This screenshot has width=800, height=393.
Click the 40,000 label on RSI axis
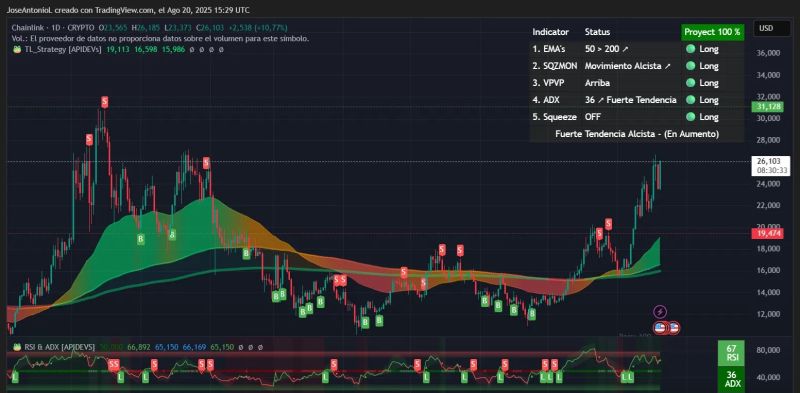769,377
